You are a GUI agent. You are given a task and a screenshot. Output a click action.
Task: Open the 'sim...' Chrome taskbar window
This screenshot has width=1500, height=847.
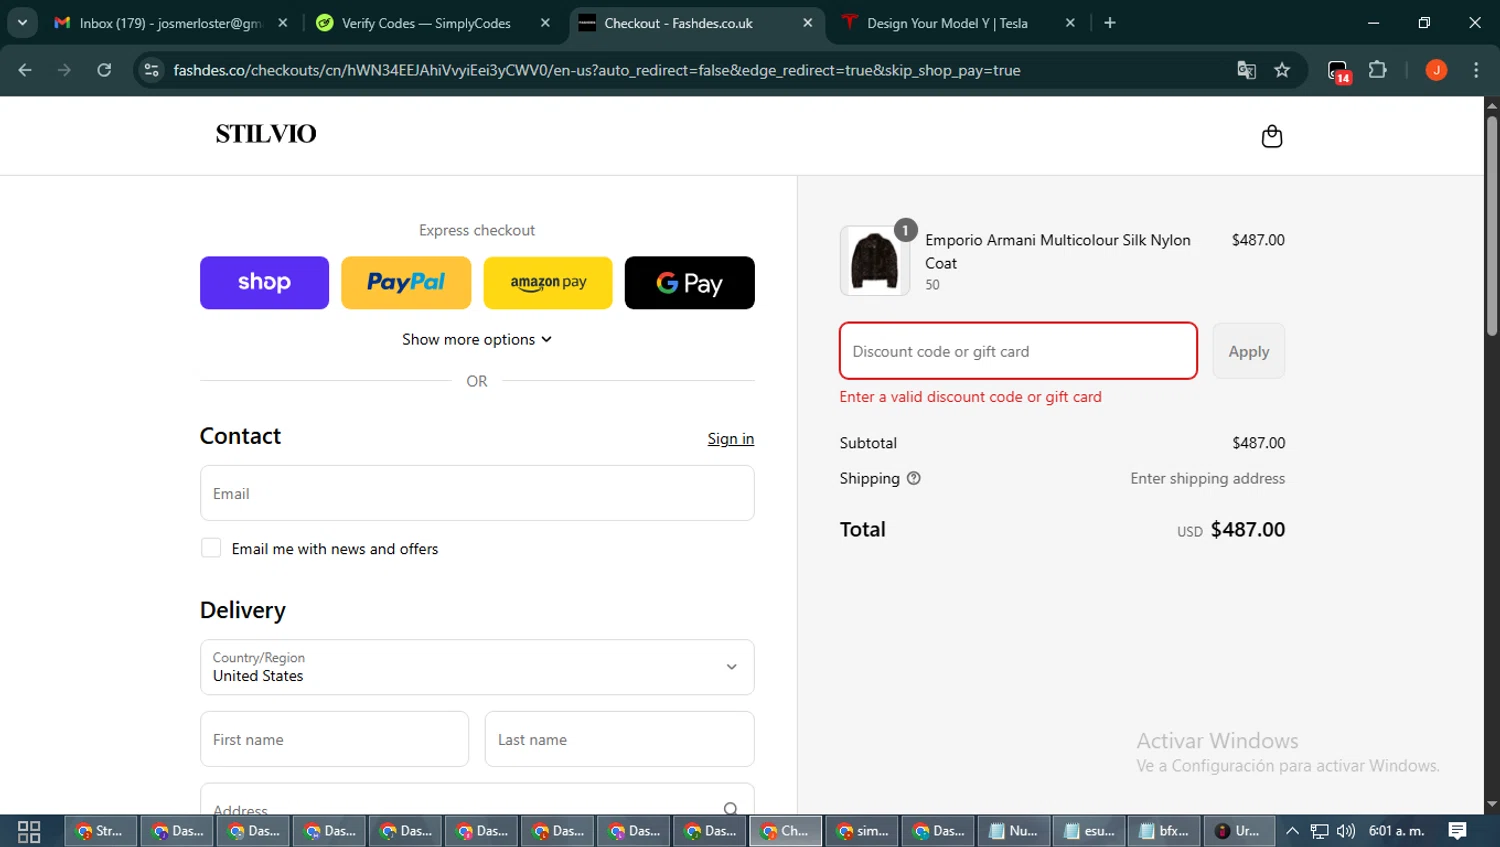(862, 831)
